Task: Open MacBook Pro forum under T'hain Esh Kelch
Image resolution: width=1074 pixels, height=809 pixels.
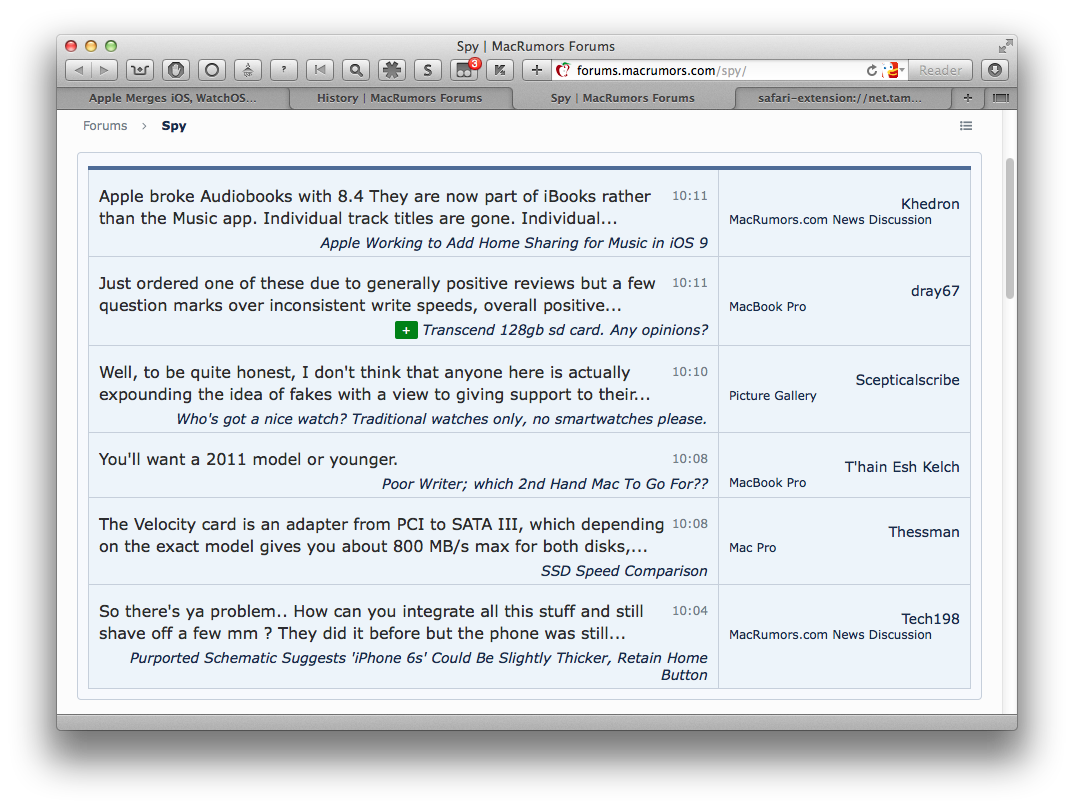Action: coord(768,483)
